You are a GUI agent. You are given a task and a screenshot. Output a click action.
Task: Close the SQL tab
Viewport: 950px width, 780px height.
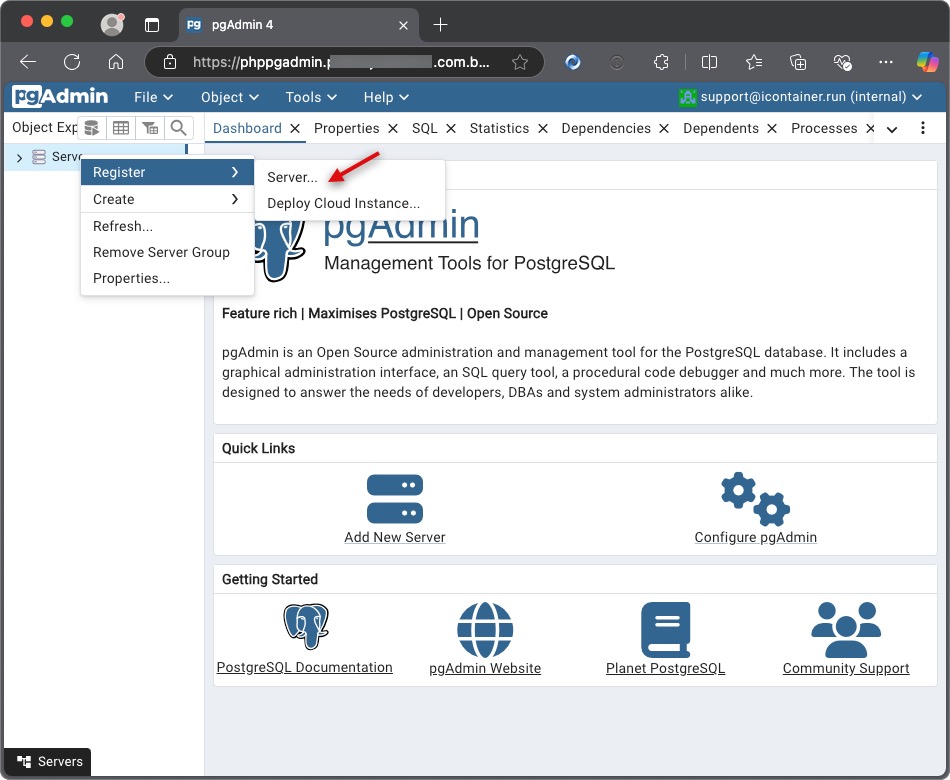[451, 128]
